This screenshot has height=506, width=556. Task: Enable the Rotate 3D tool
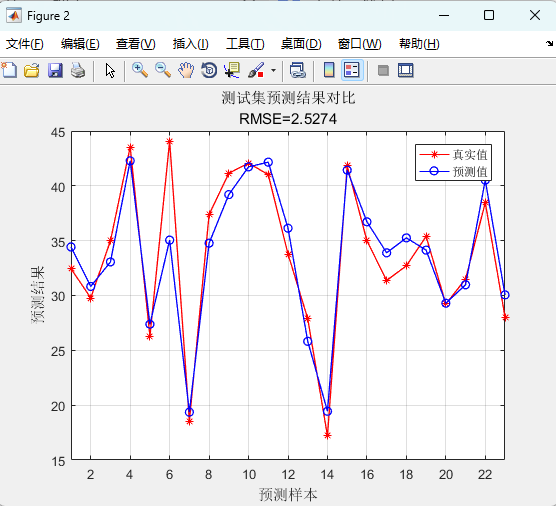(x=209, y=70)
